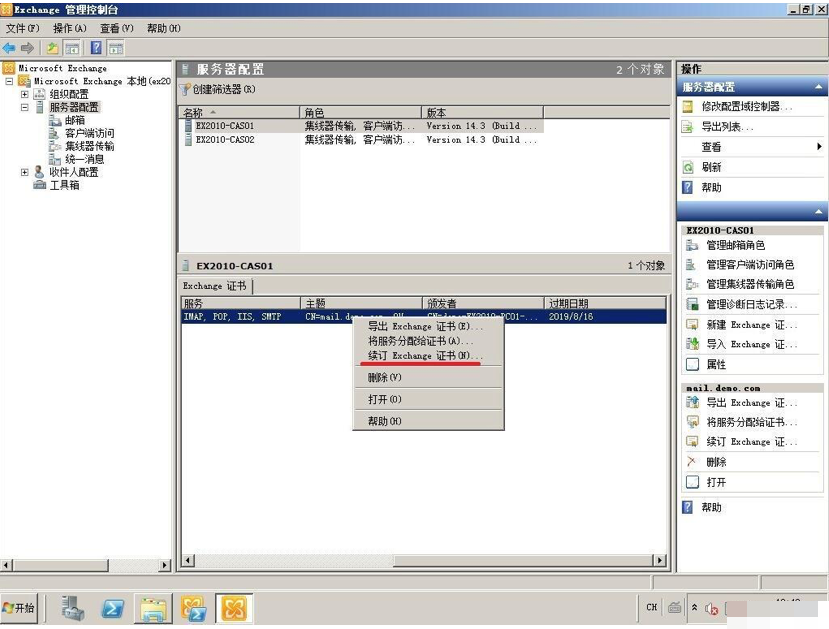This screenshot has width=829, height=629.
Task: Click the CH language indicator in tray
Action: pos(651,607)
